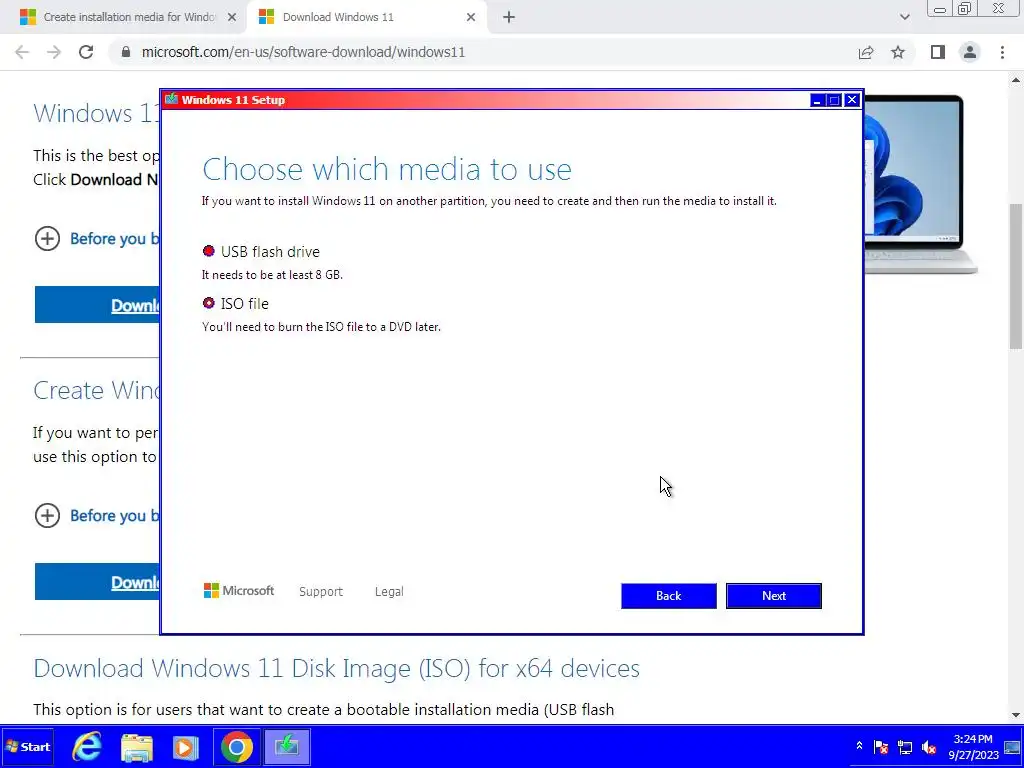
Task: Launch Internet Explorer from taskbar
Action: (x=87, y=747)
